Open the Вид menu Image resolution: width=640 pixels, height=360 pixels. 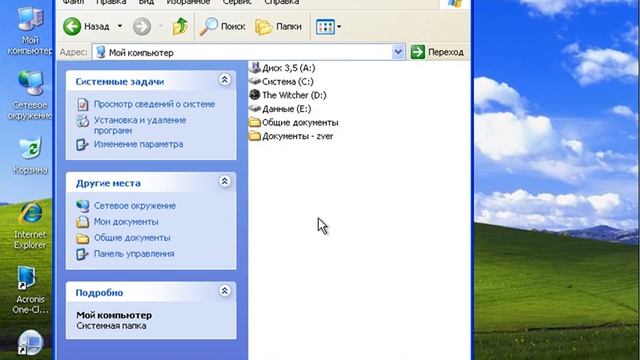[146, 2]
